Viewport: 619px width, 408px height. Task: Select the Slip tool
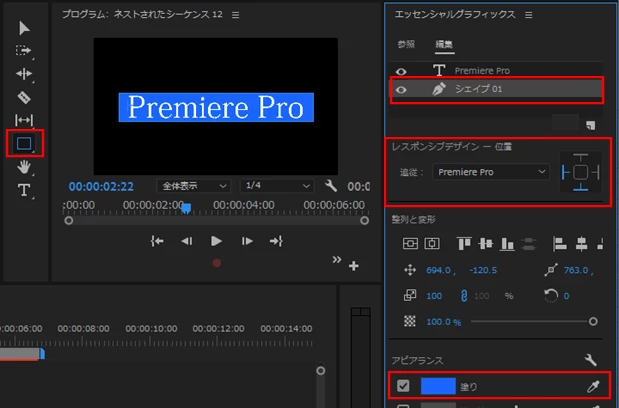click(24, 120)
